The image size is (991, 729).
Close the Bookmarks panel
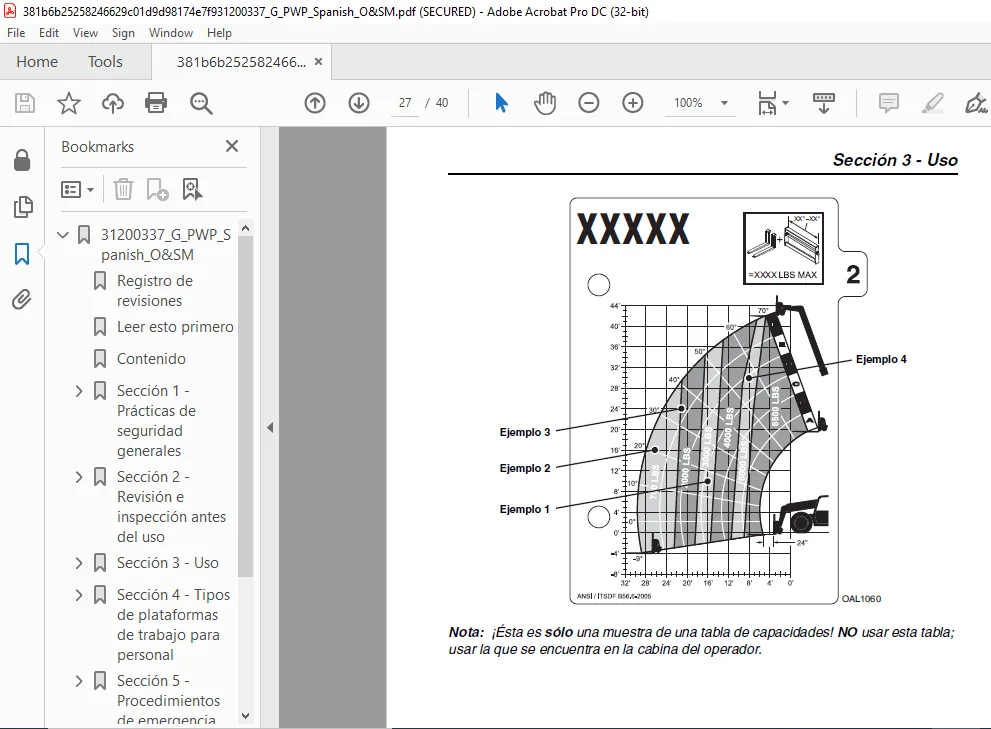click(232, 146)
